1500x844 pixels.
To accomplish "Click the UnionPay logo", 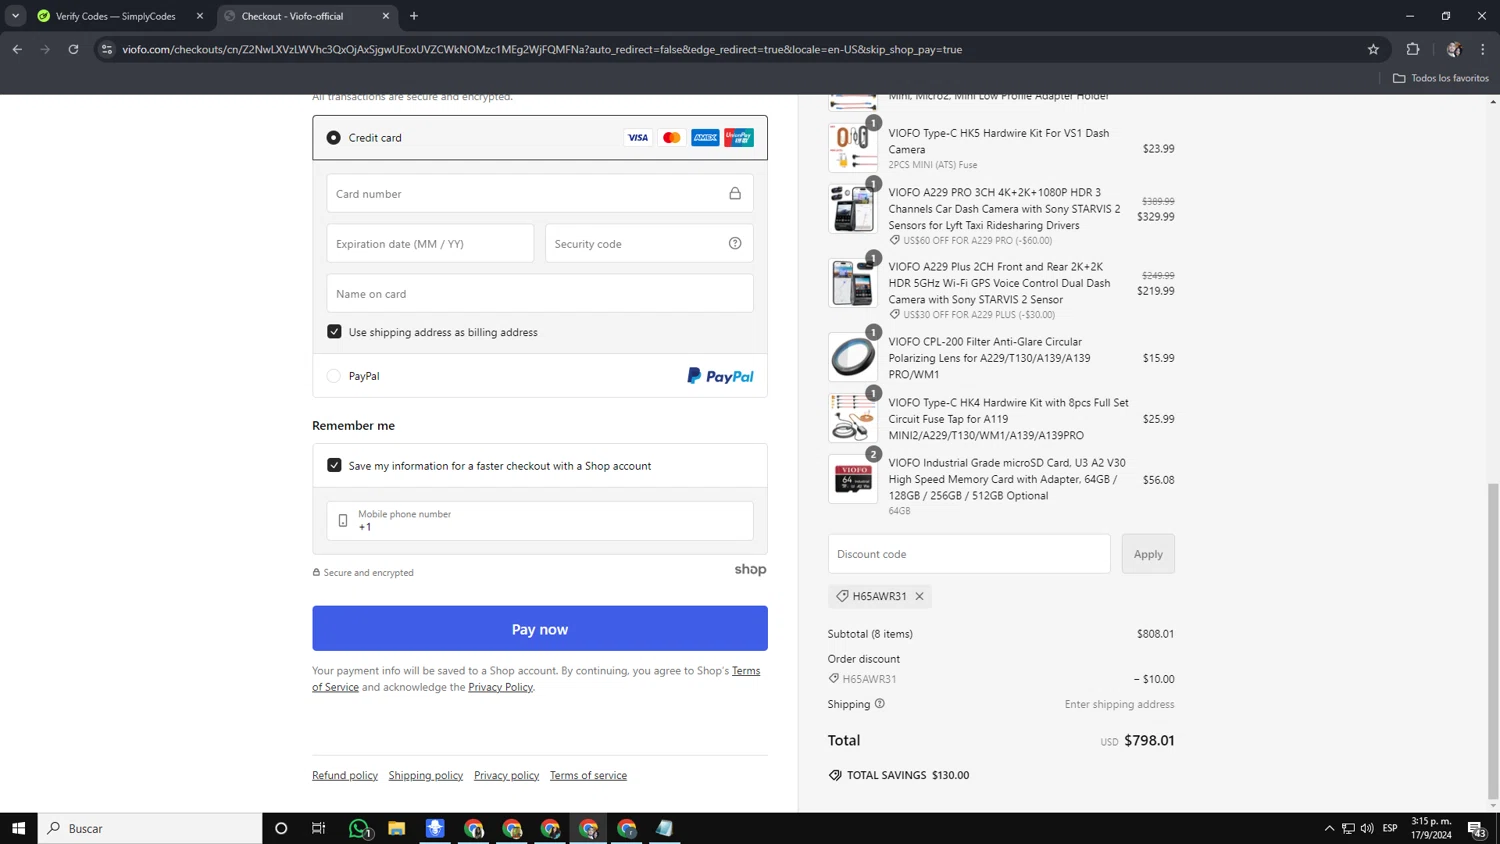I will [x=739, y=138].
